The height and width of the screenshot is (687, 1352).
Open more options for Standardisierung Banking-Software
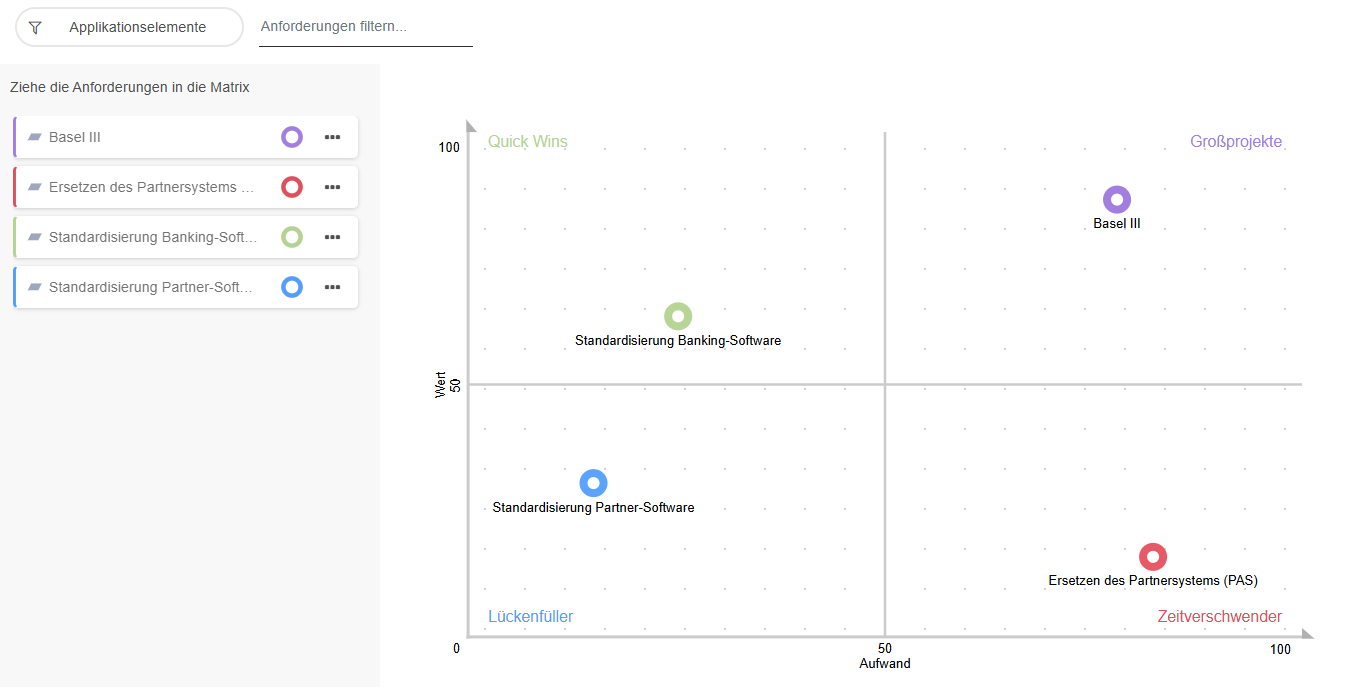point(333,237)
